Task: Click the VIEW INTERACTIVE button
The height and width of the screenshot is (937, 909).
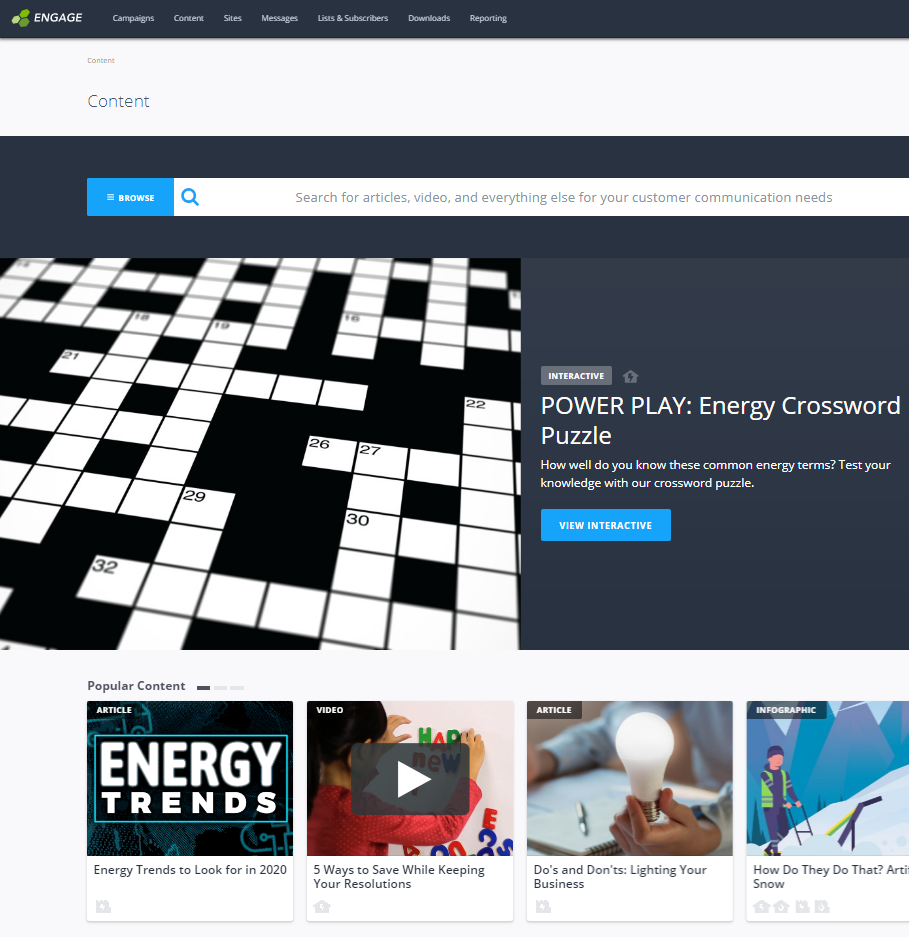Action: tap(605, 524)
